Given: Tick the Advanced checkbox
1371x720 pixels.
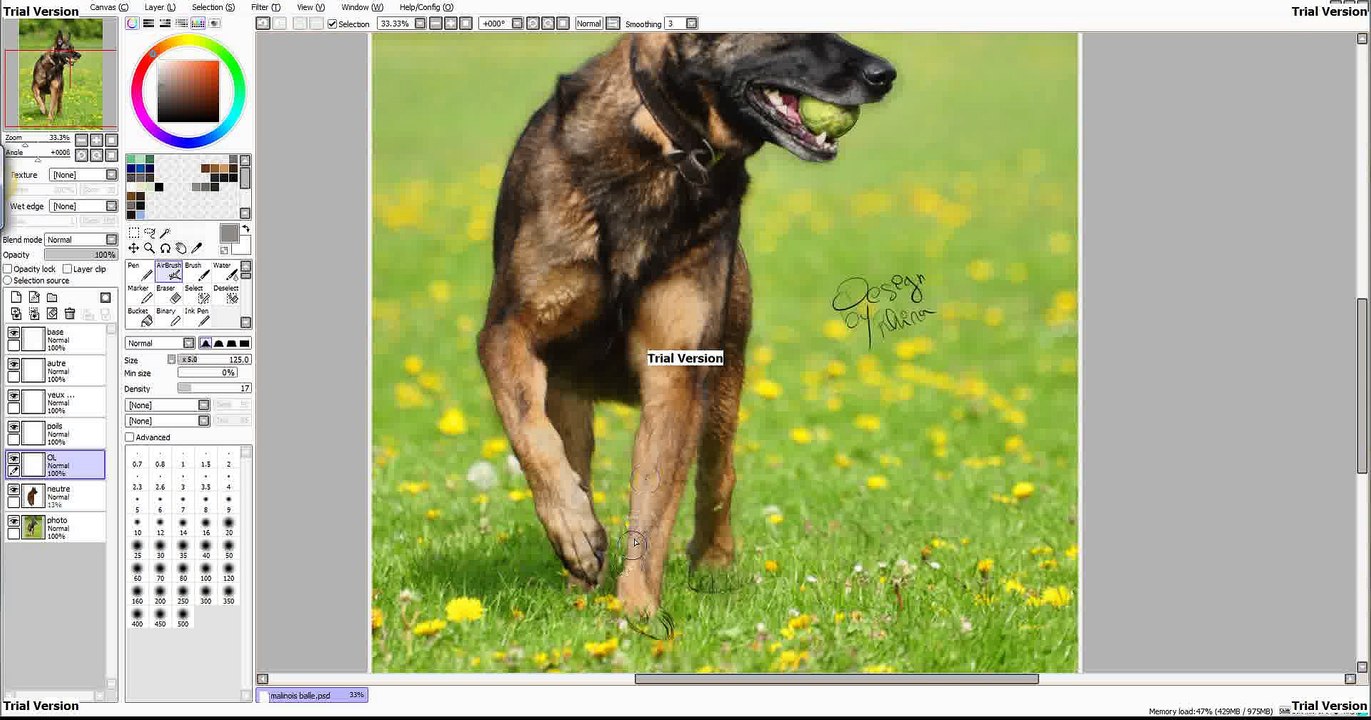Looking at the screenshot, I should [130, 437].
